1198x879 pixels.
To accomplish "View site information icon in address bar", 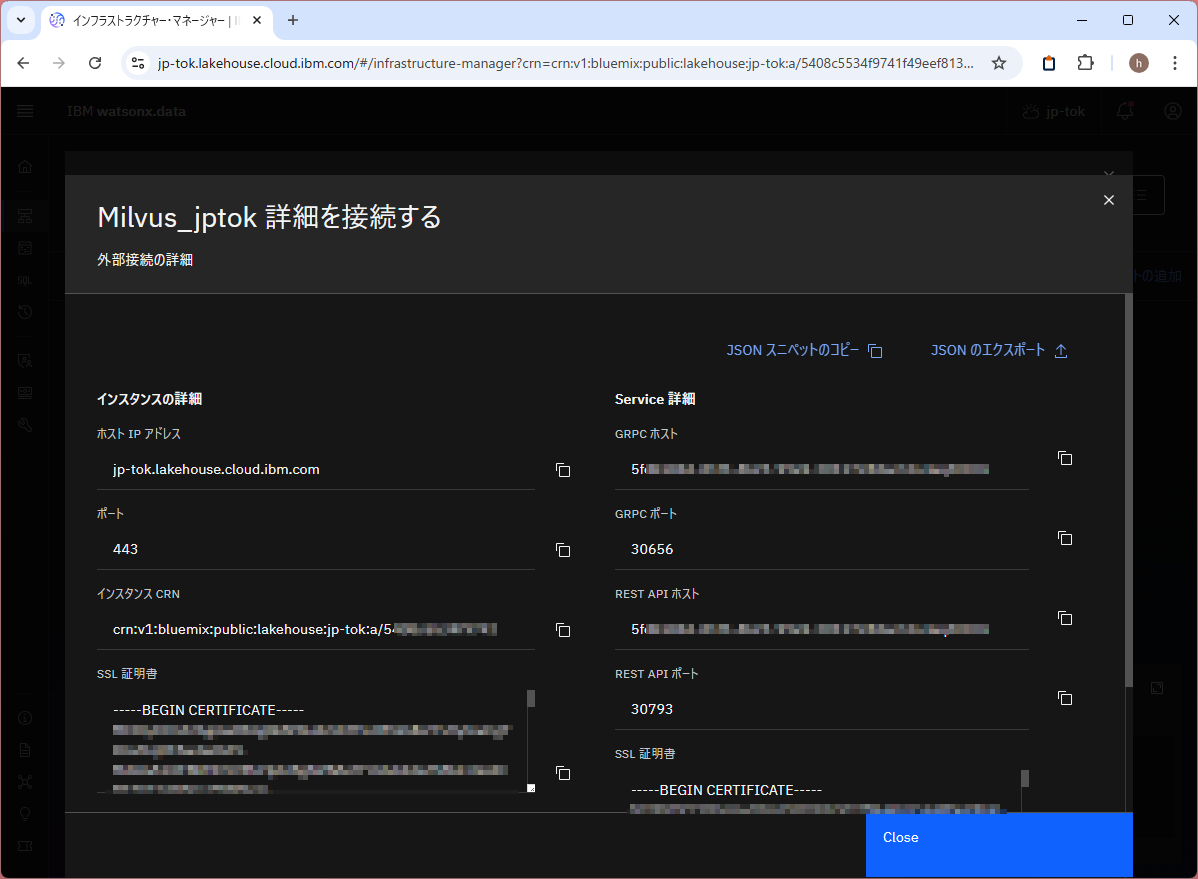I will [x=138, y=63].
